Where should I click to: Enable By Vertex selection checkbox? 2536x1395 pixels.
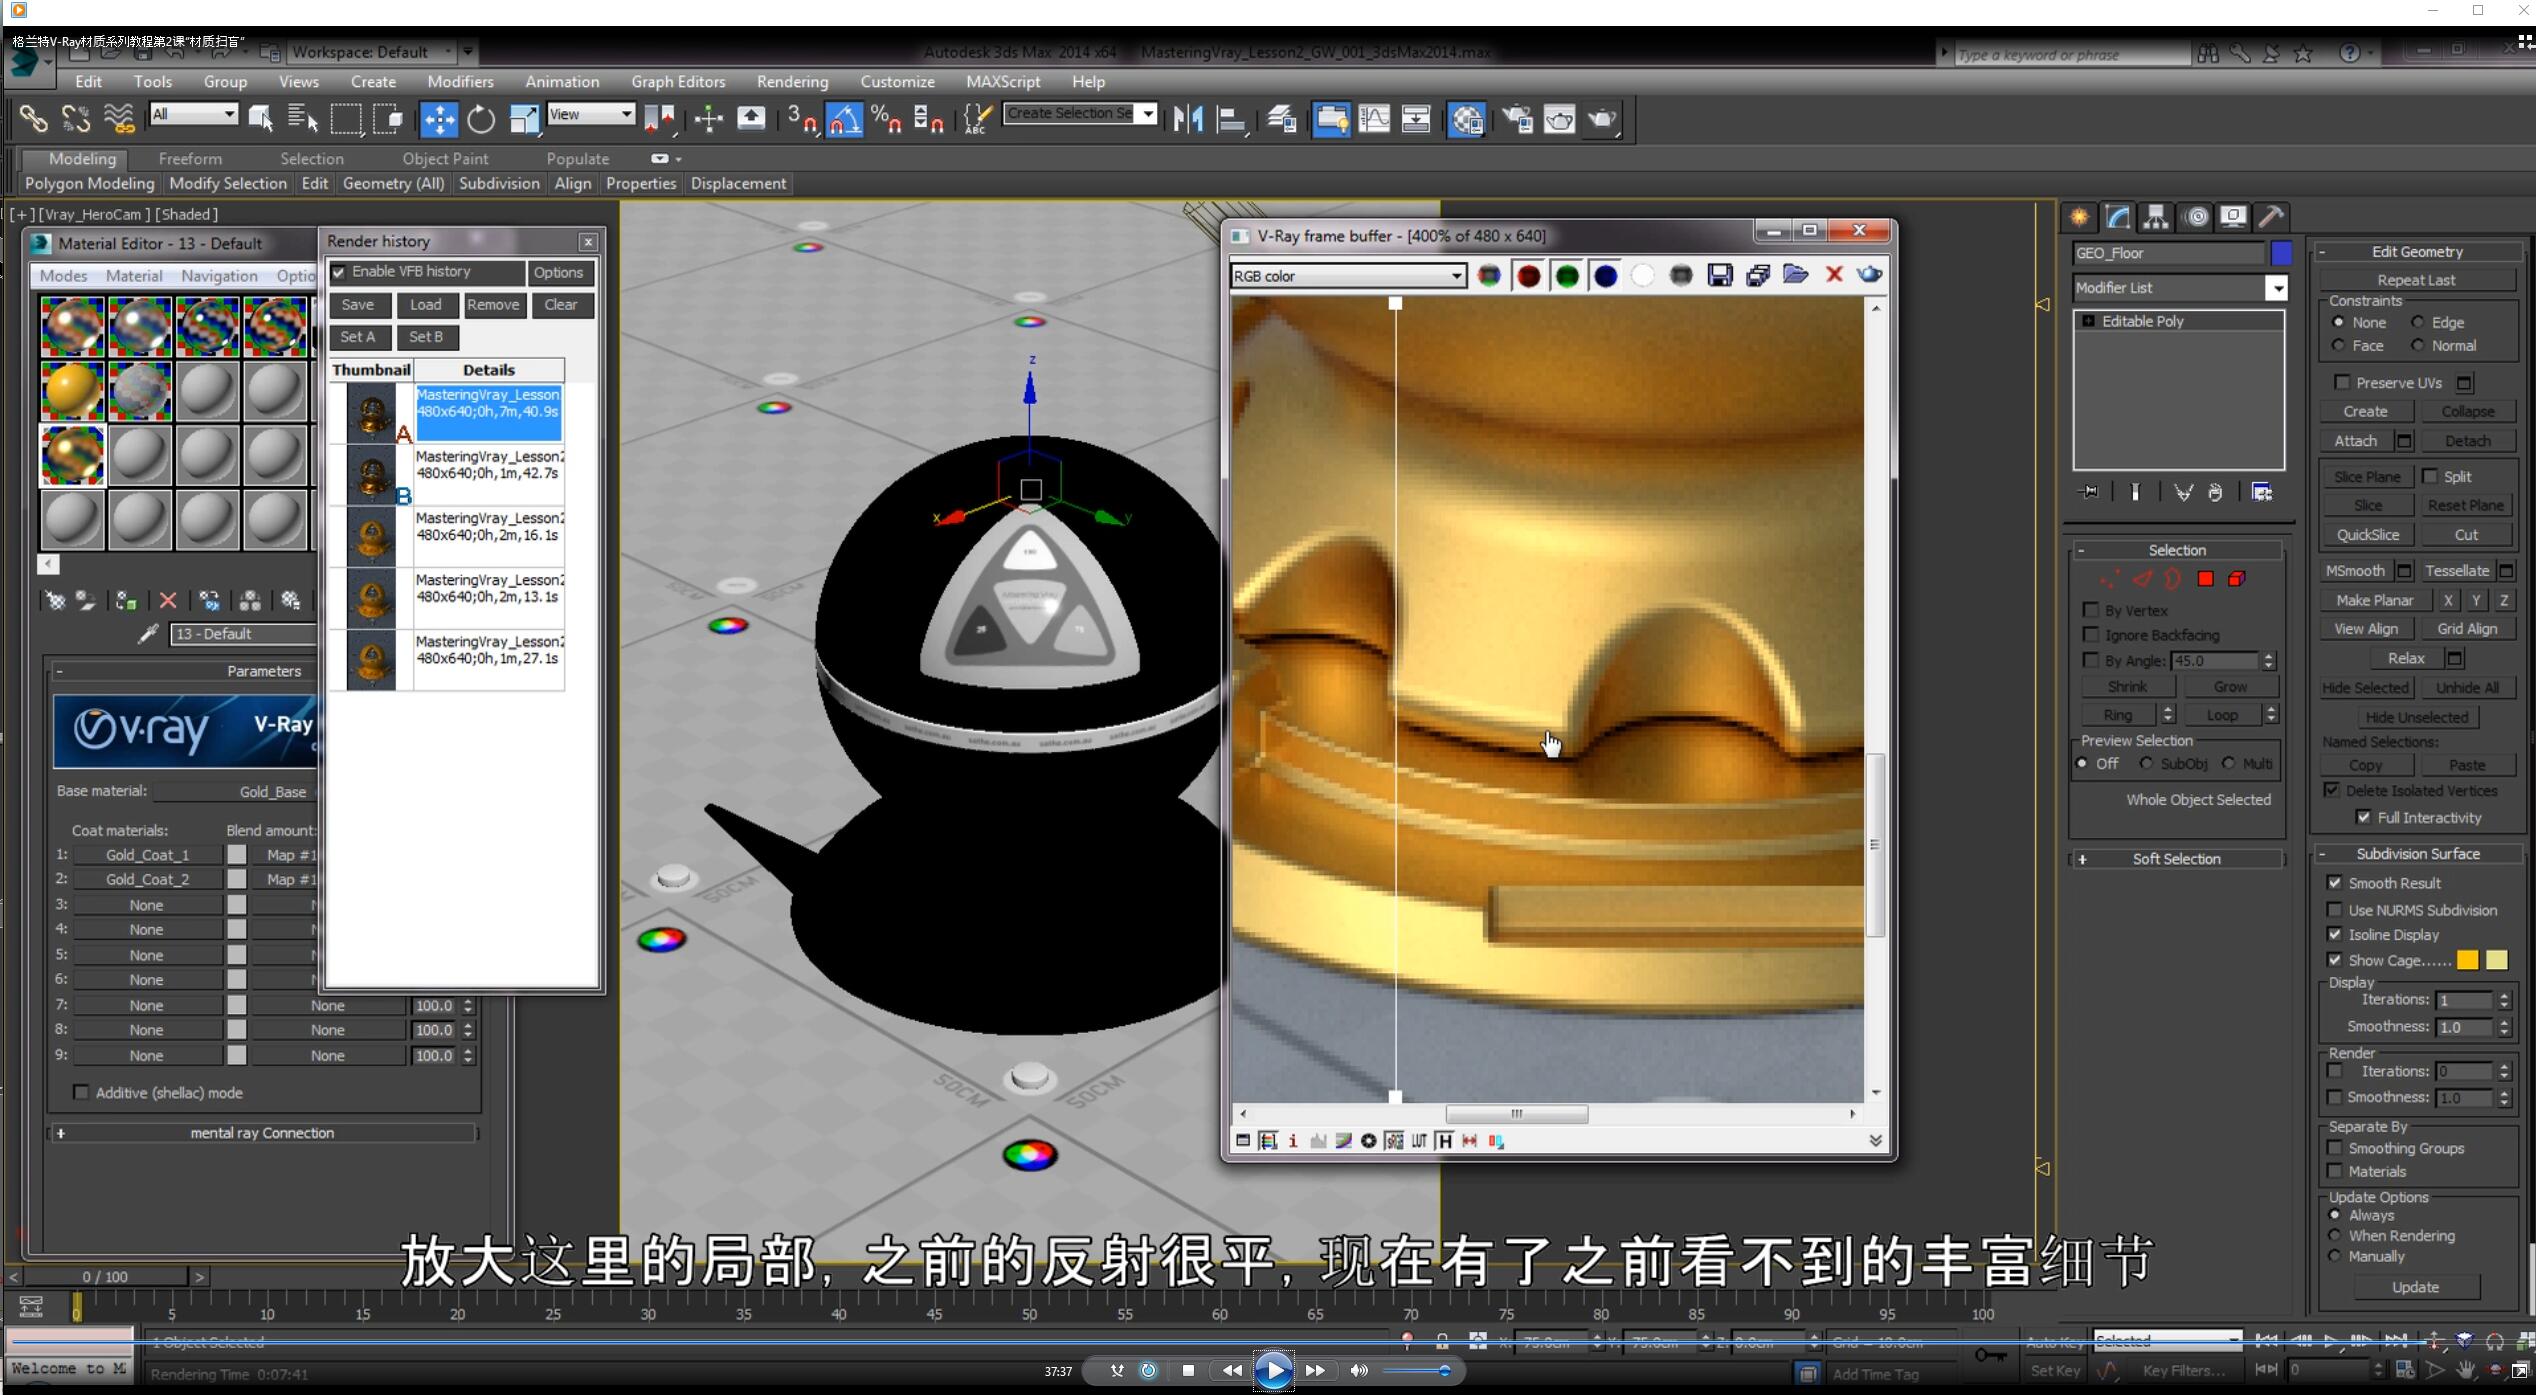[x=2090, y=610]
